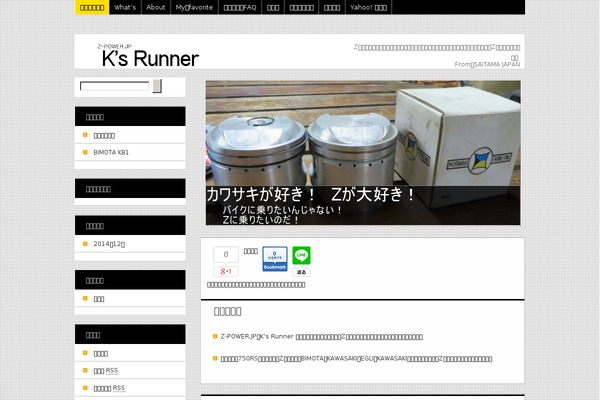
Task: Open the About menu item
Action: coord(156,7)
